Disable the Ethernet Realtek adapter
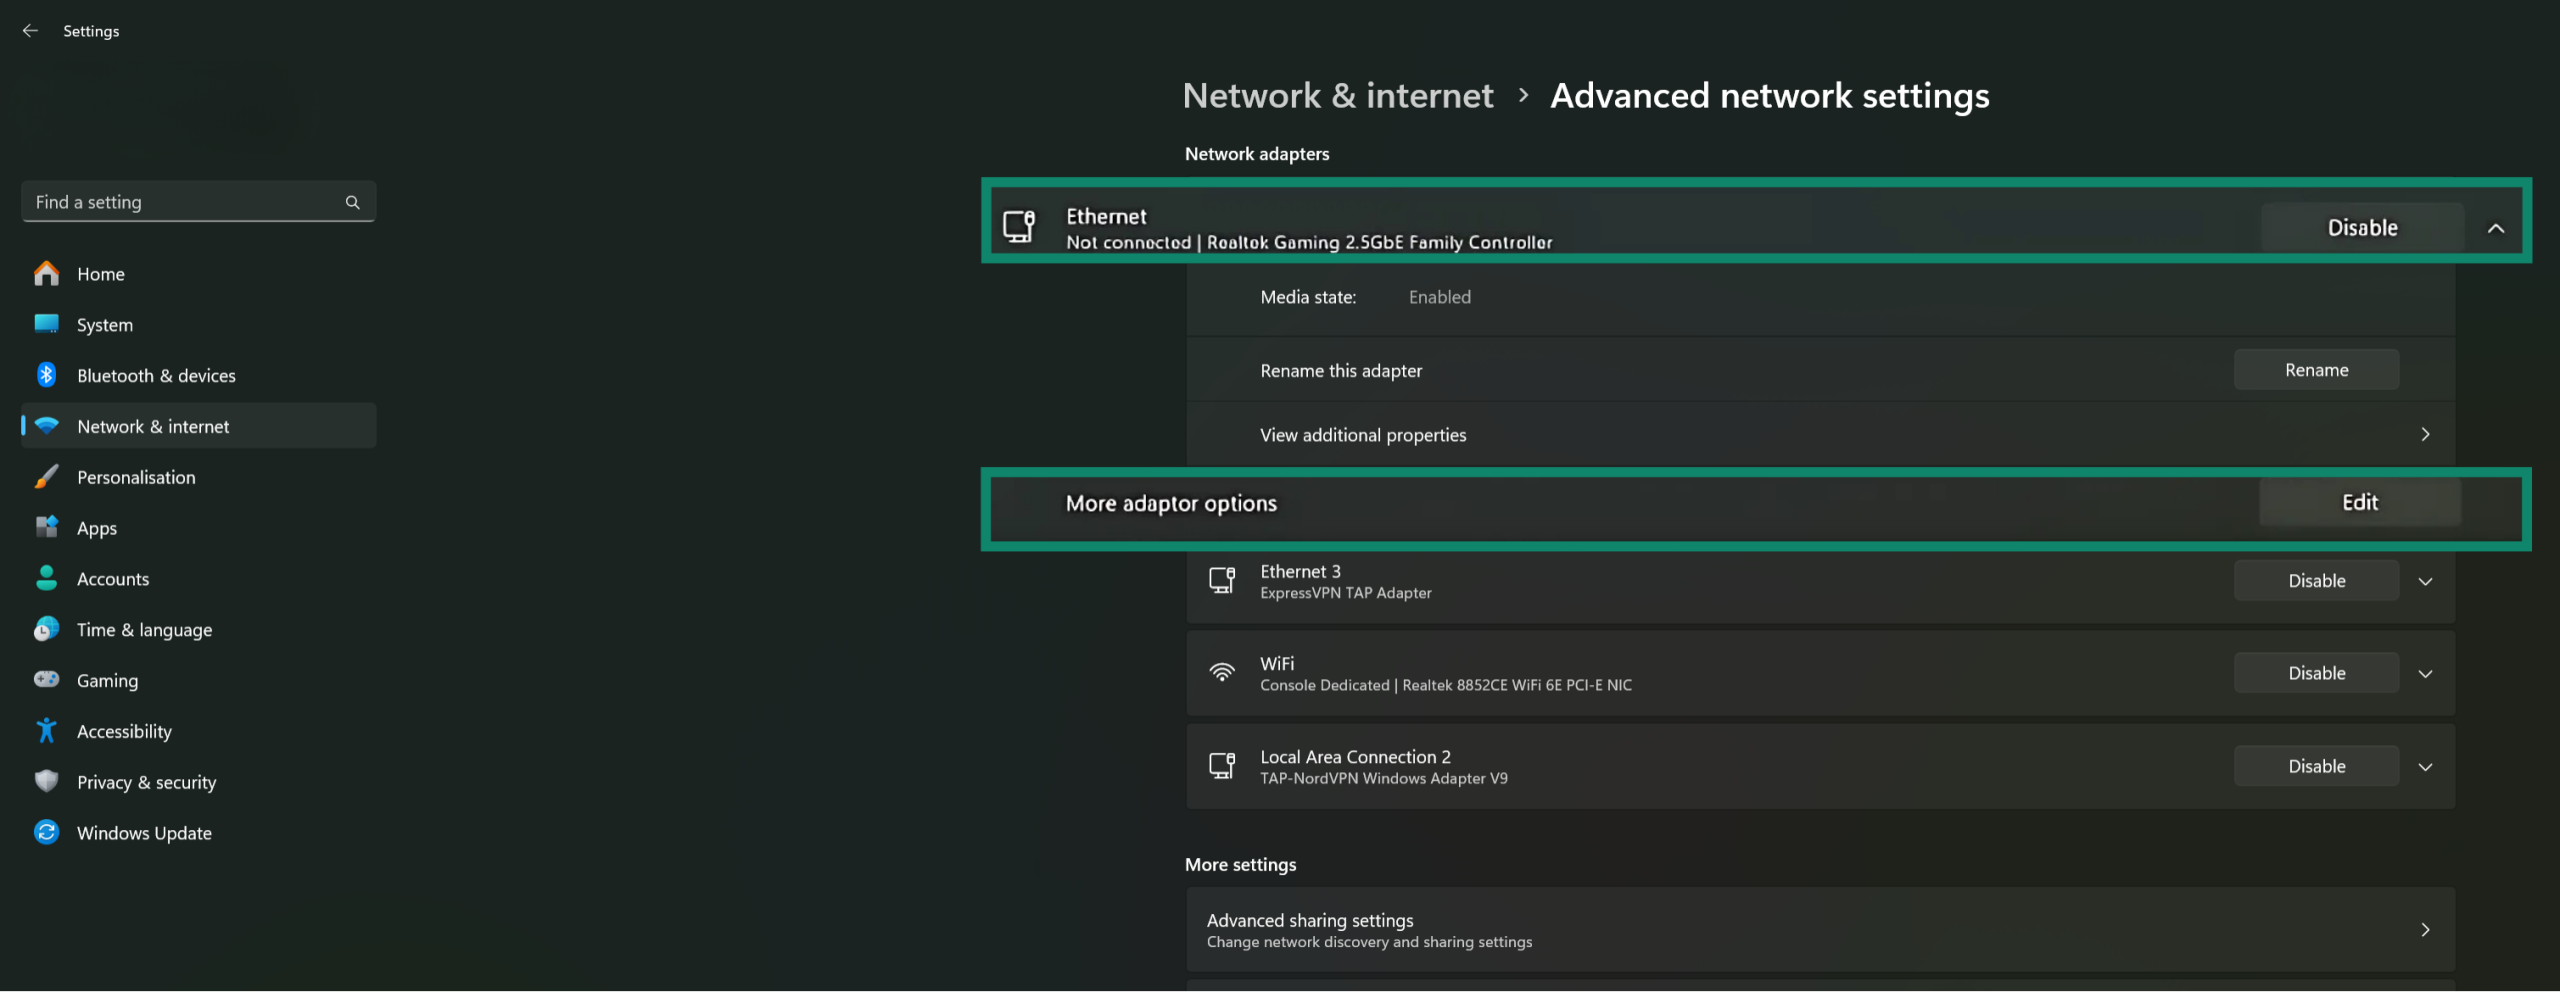The height and width of the screenshot is (992, 2560). [x=2362, y=228]
